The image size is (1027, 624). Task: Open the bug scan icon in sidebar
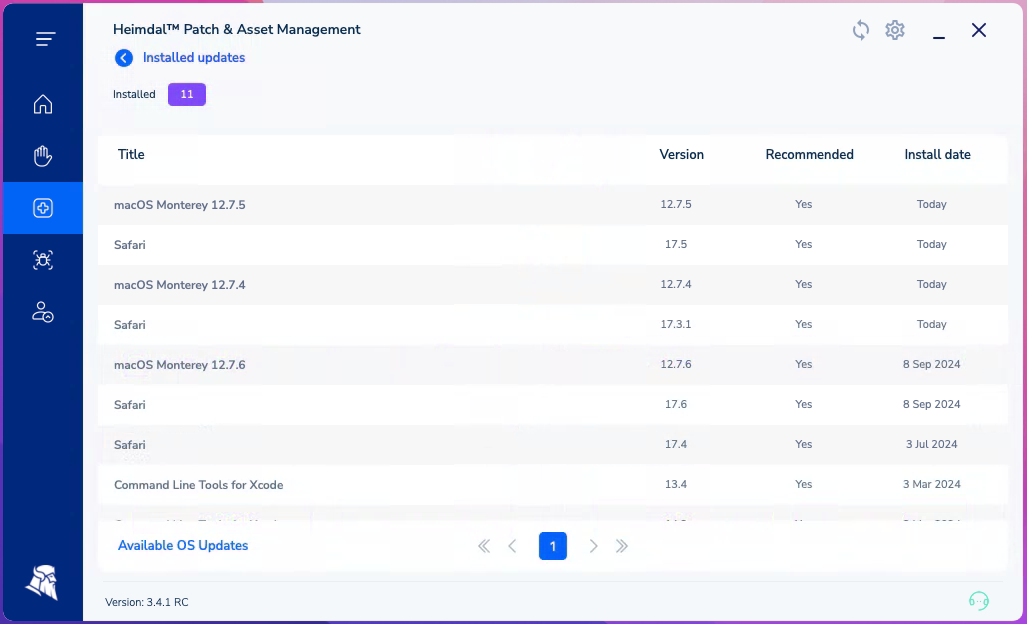coord(43,260)
